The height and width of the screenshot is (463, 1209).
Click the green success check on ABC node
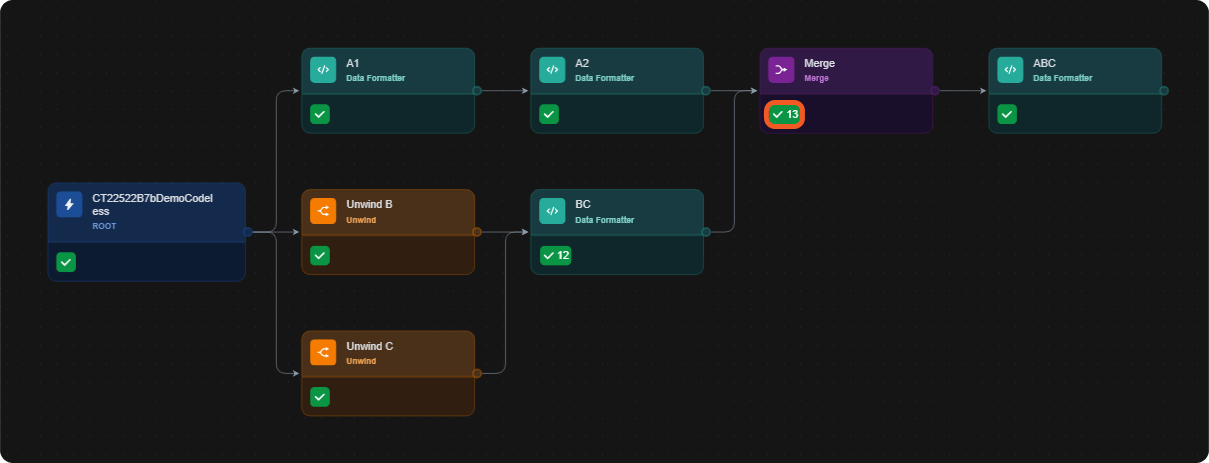pos(1007,114)
